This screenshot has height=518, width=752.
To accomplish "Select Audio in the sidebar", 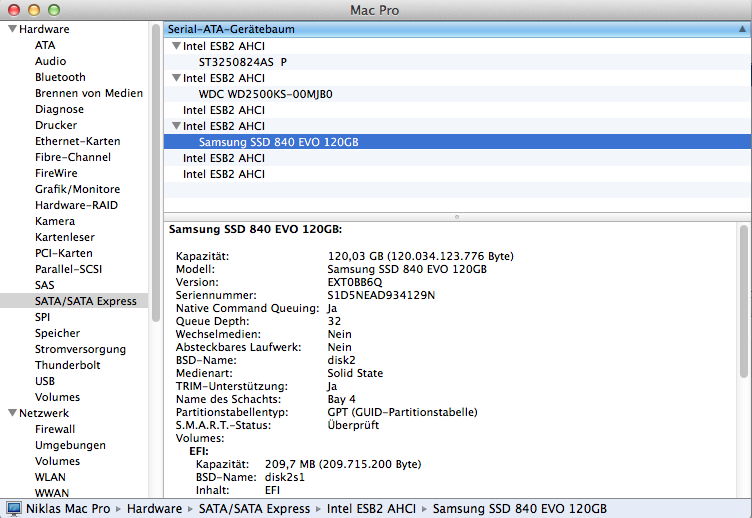I will point(50,61).
